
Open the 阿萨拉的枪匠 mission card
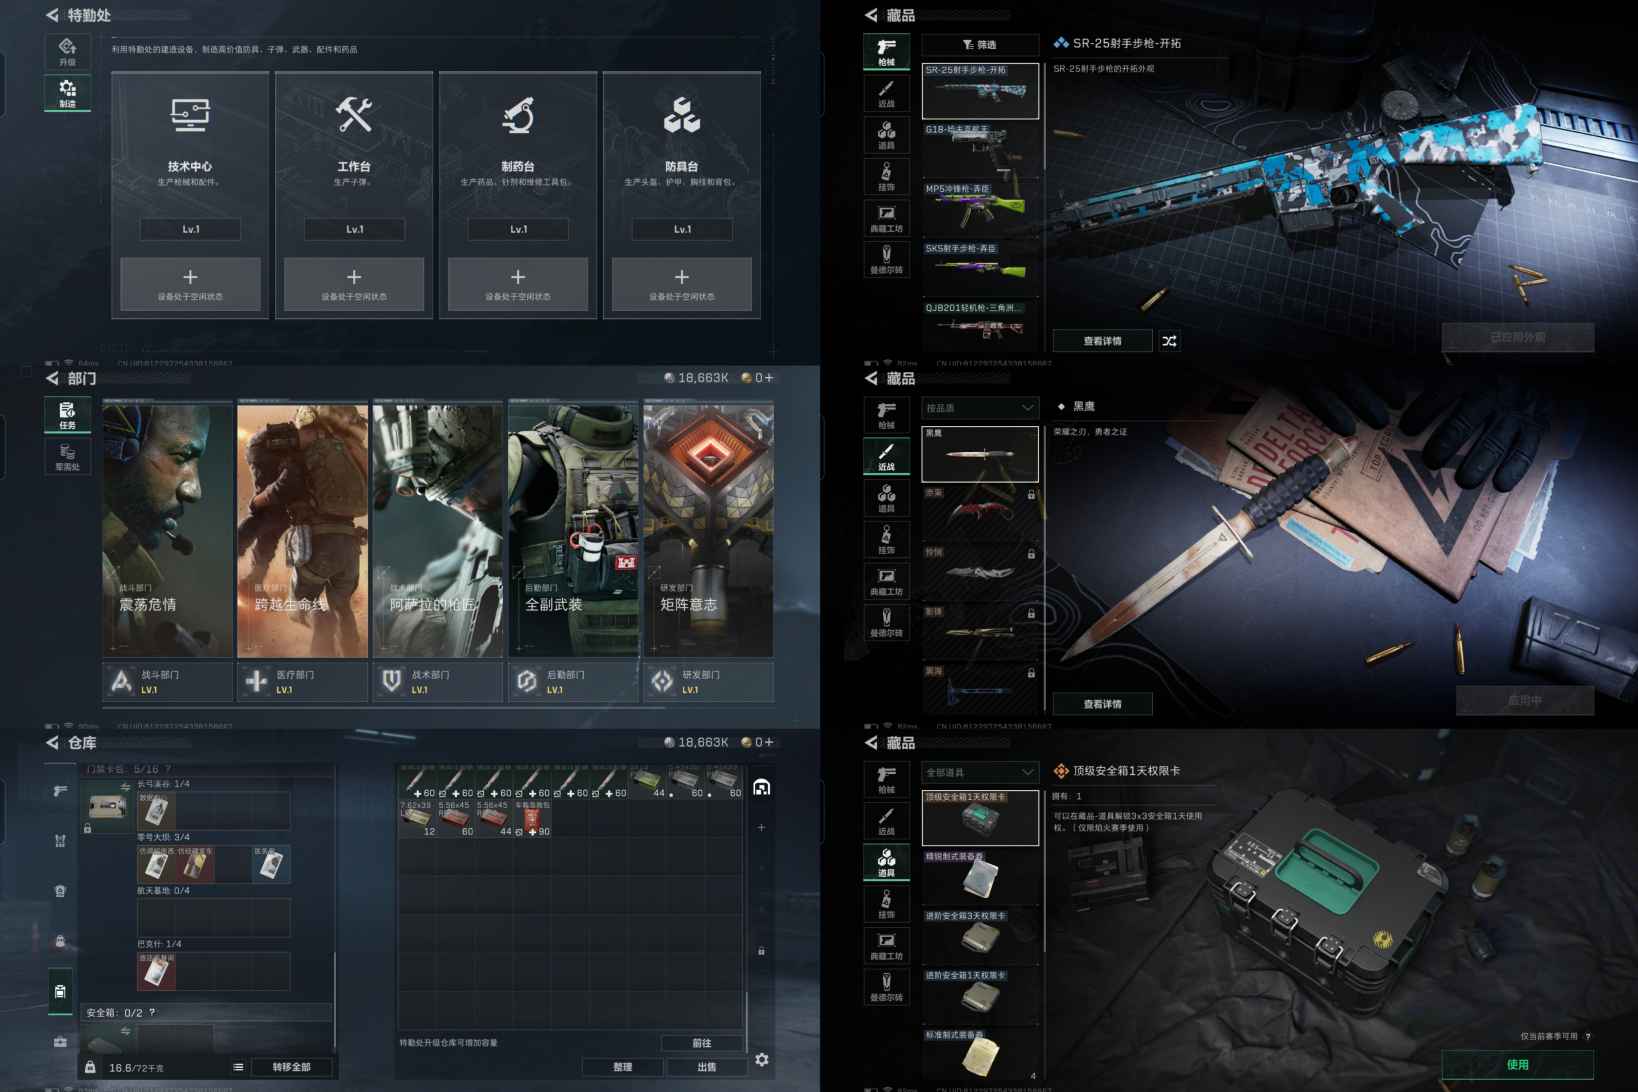tap(438, 528)
